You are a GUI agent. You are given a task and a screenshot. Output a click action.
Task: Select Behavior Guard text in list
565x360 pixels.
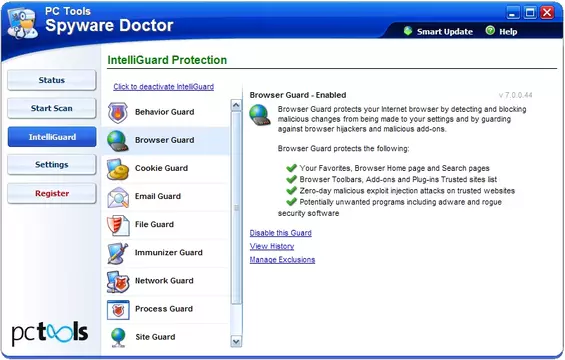pos(165,112)
